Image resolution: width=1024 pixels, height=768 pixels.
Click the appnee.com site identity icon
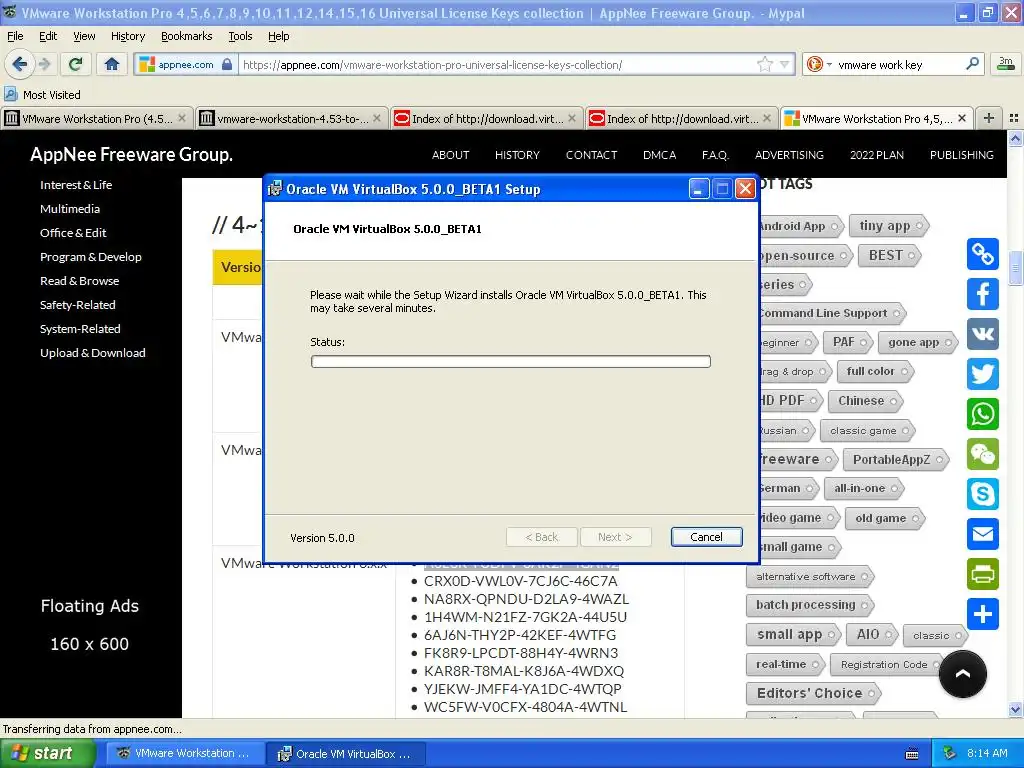(x=185, y=64)
